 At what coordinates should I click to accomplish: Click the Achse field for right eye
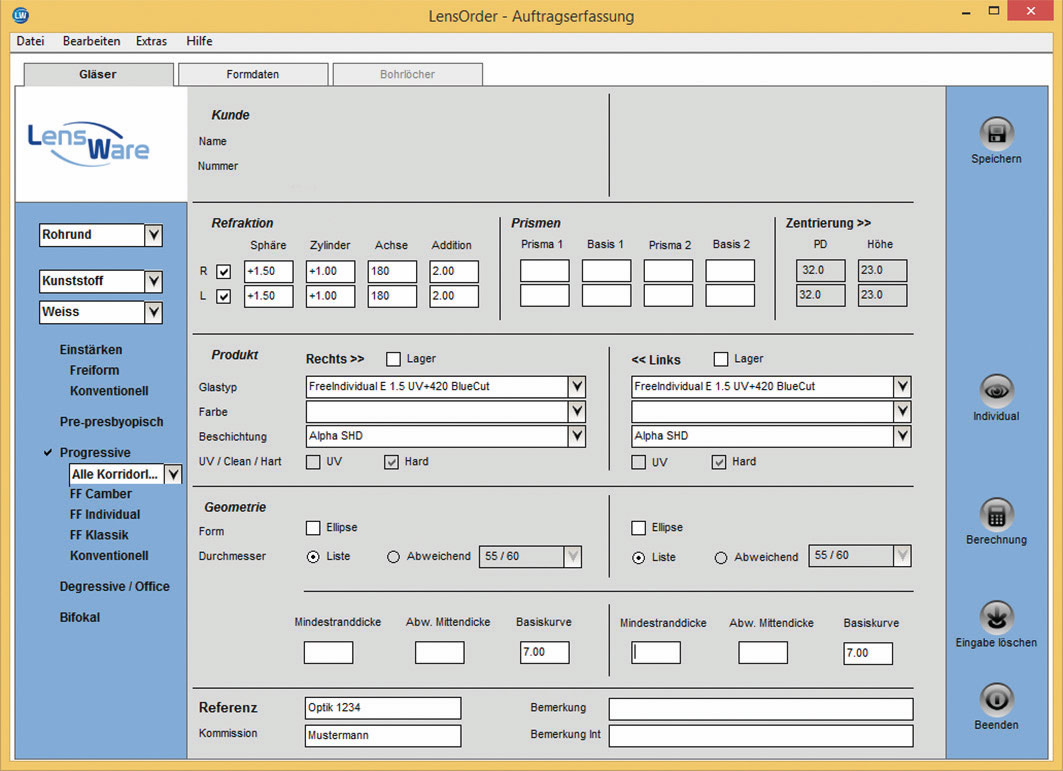pos(392,271)
